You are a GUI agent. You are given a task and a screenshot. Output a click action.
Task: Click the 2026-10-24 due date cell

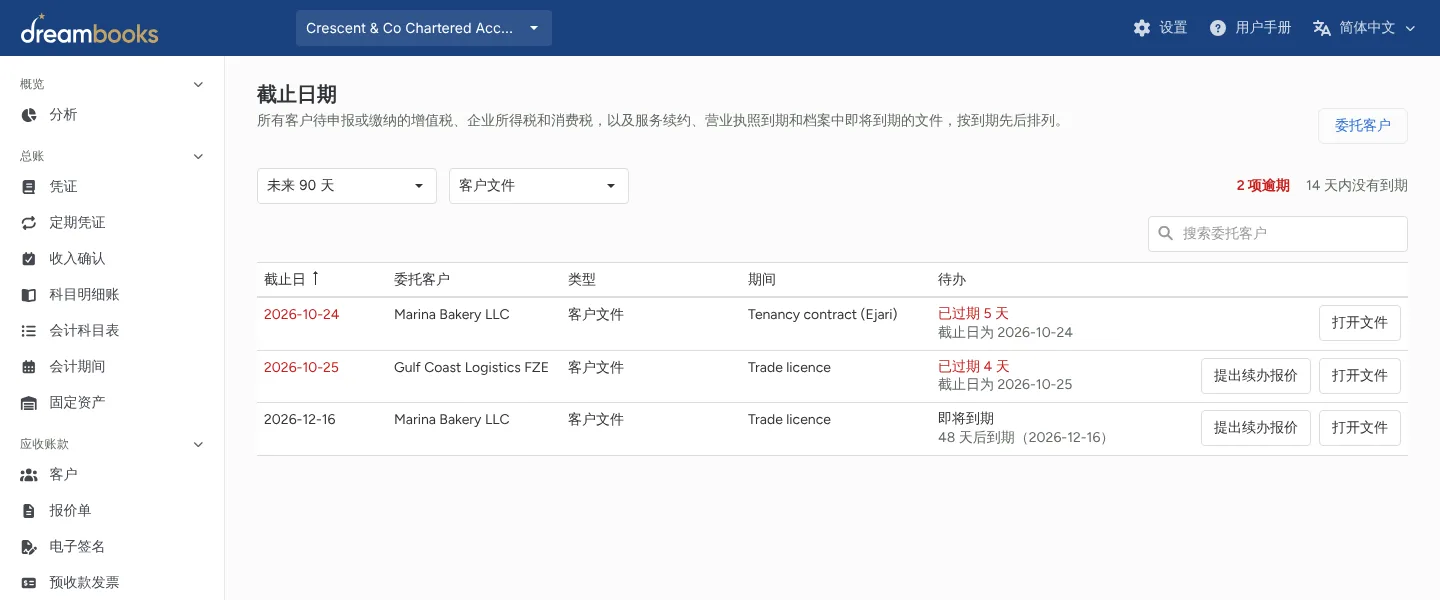pyautogui.click(x=301, y=314)
